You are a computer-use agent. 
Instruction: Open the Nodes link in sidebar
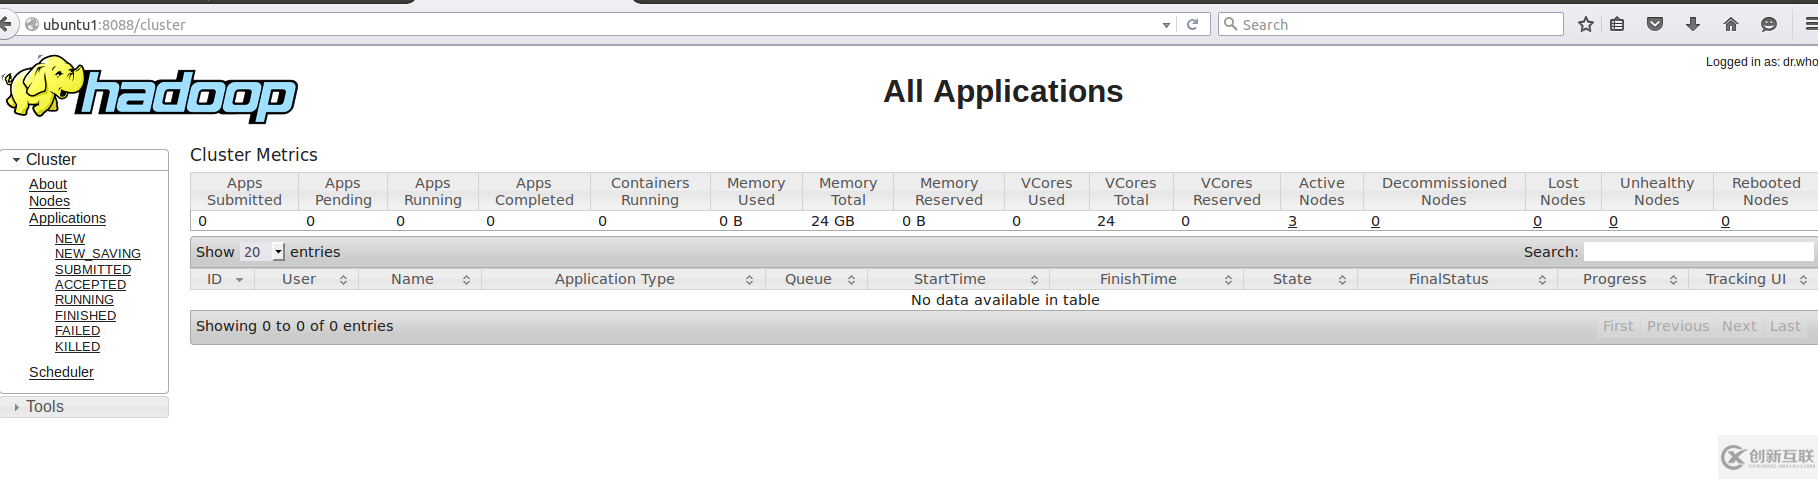[49, 201]
